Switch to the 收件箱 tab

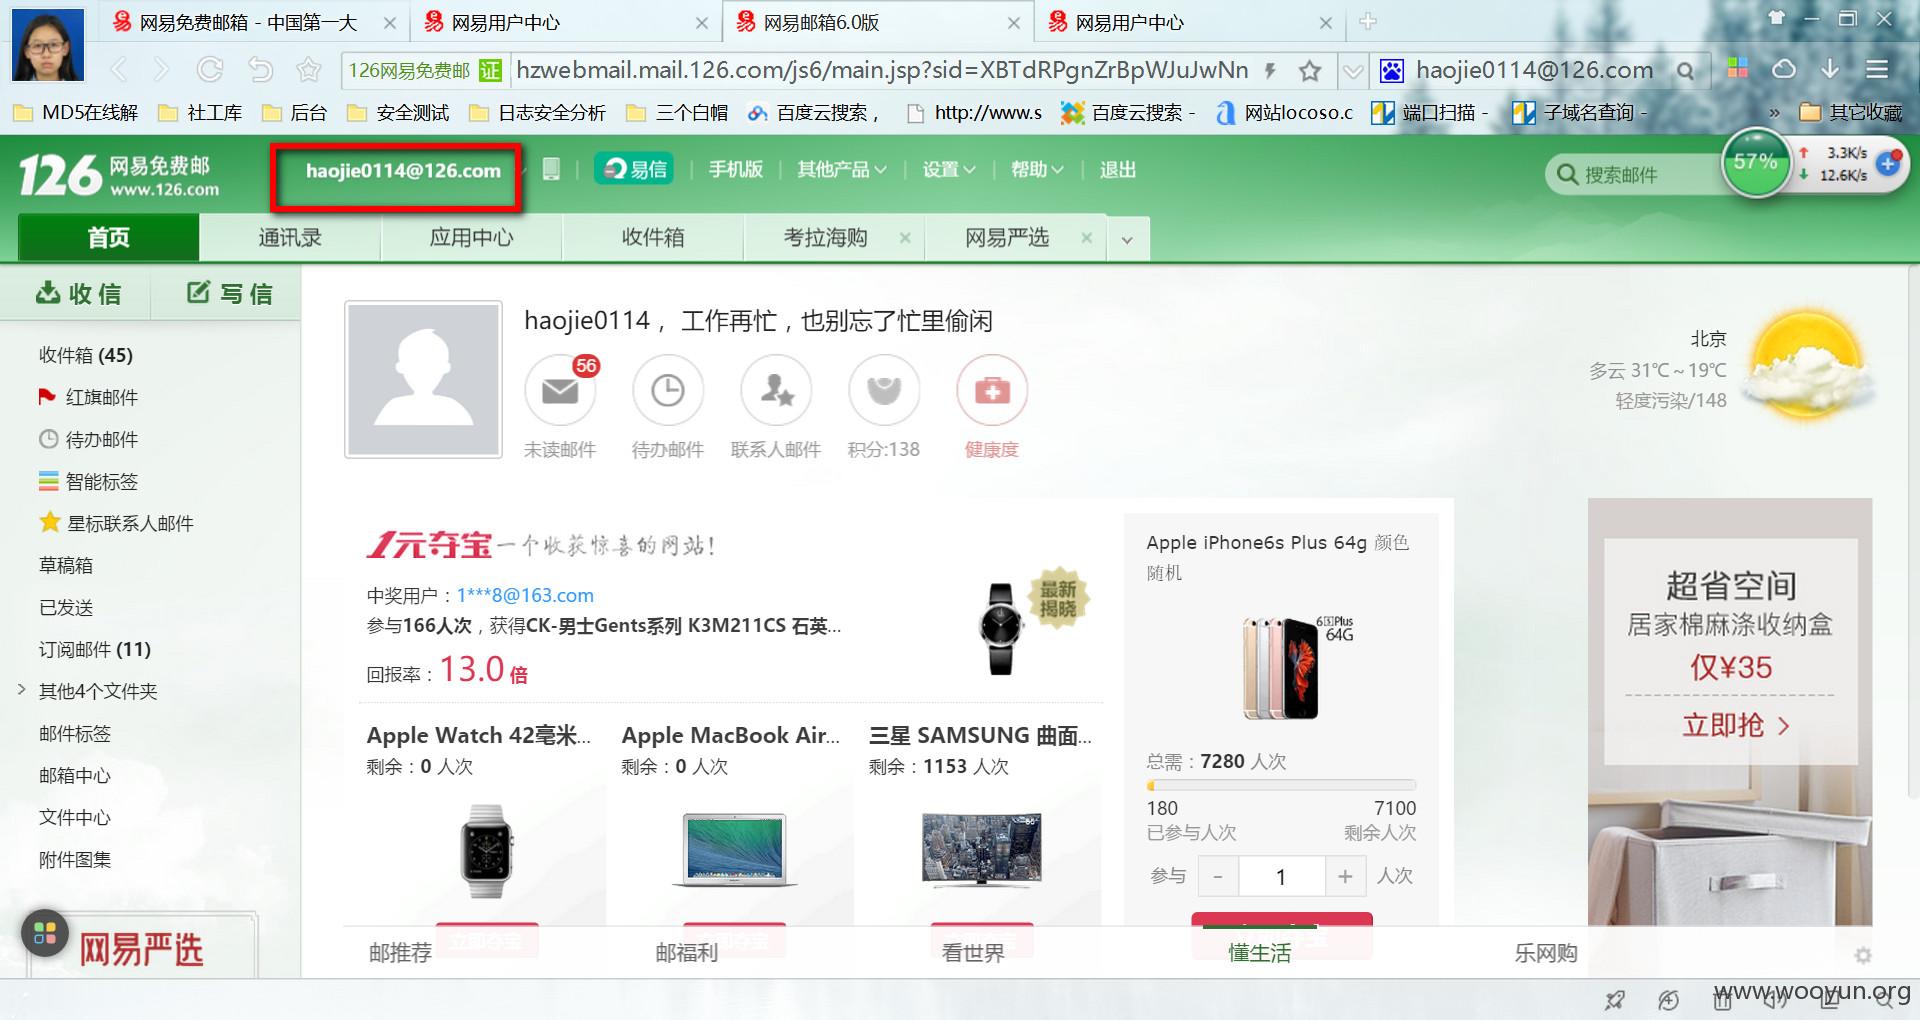click(653, 238)
